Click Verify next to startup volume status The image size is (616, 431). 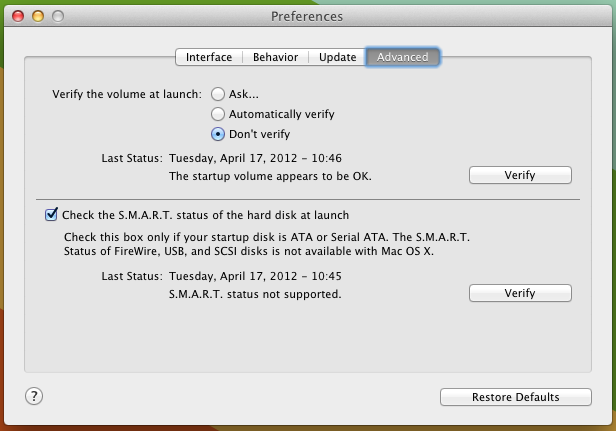click(x=520, y=175)
